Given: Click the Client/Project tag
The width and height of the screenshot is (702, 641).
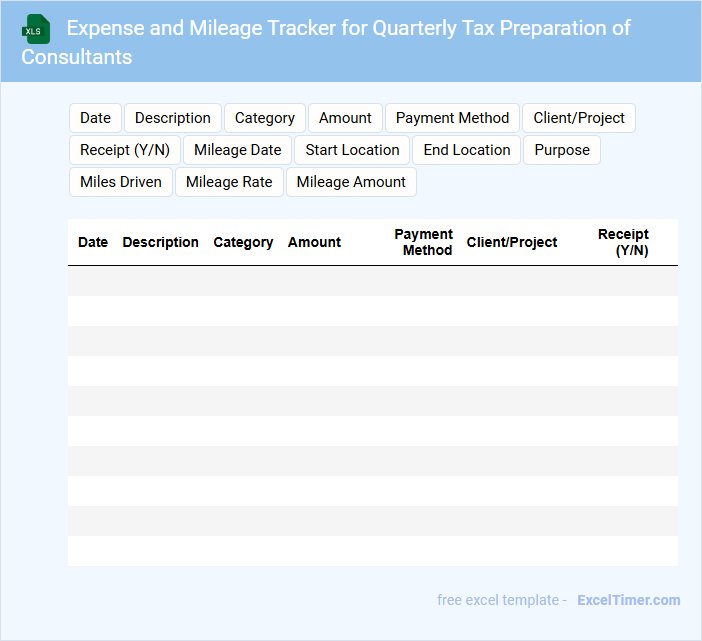Looking at the screenshot, I should click(x=578, y=118).
